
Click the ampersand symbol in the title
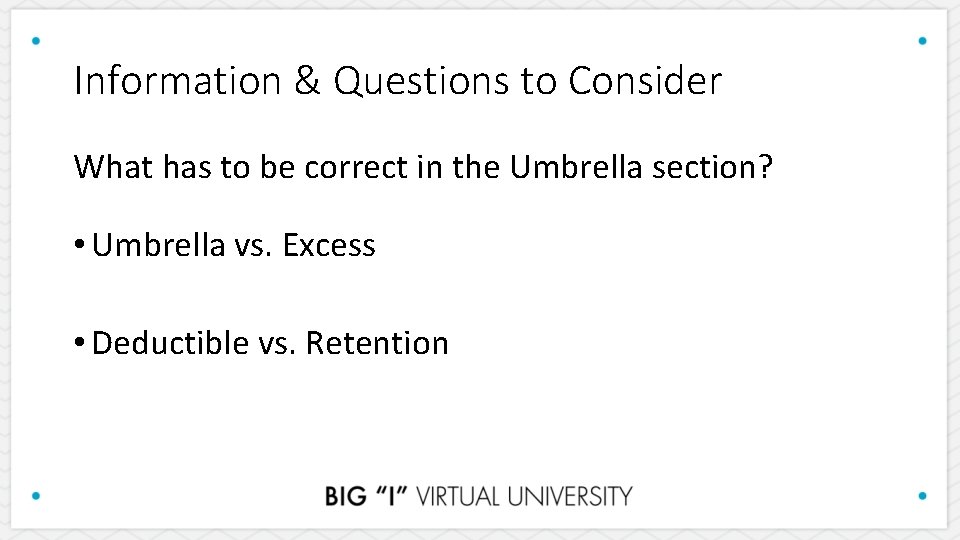click(x=306, y=81)
